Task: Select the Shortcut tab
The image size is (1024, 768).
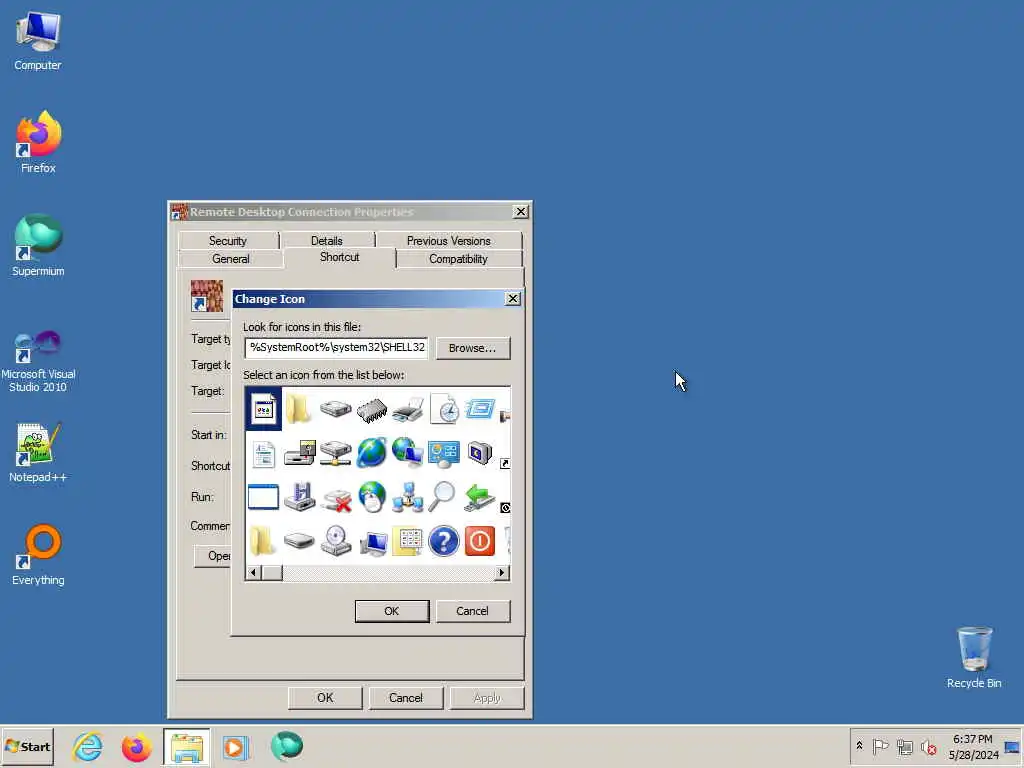Action: 340,257
